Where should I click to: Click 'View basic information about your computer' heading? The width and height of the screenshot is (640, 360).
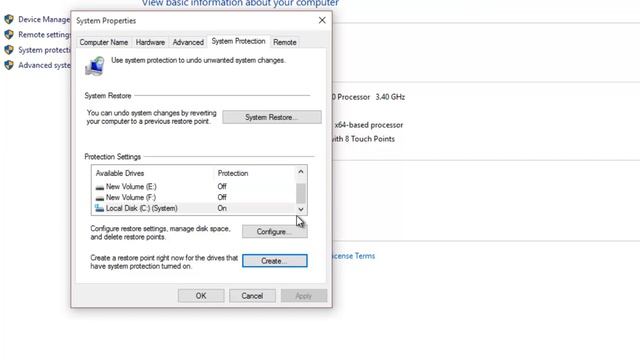pos(240,3)
